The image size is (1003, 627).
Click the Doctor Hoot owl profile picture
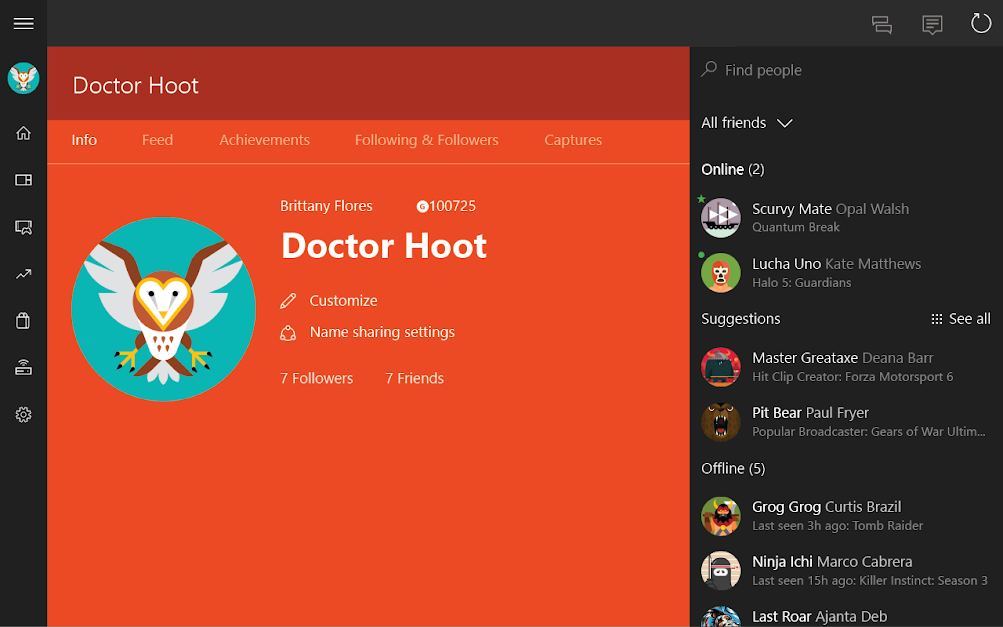click(163, 309)
